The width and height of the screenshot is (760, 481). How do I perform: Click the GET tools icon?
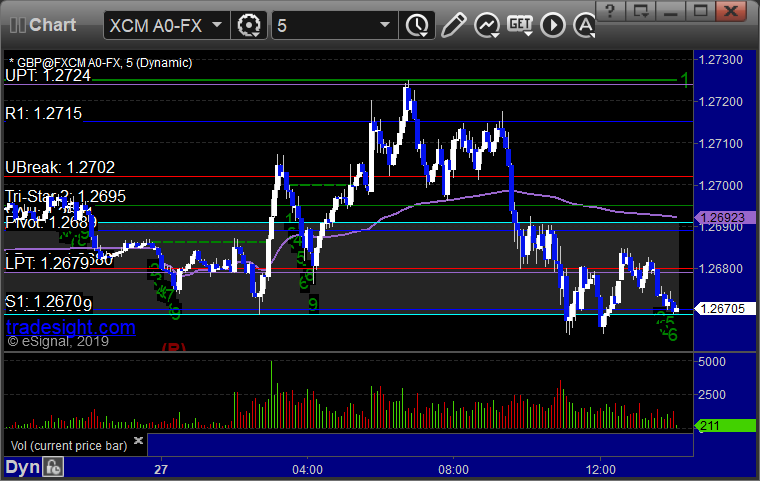520,25
